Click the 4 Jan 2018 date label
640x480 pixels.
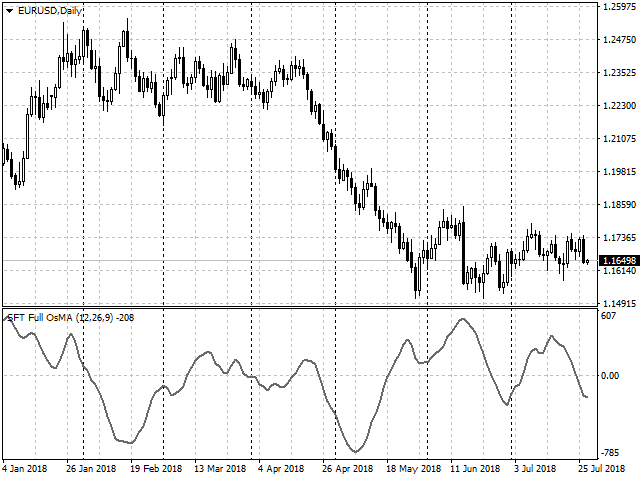pos(25,469)
